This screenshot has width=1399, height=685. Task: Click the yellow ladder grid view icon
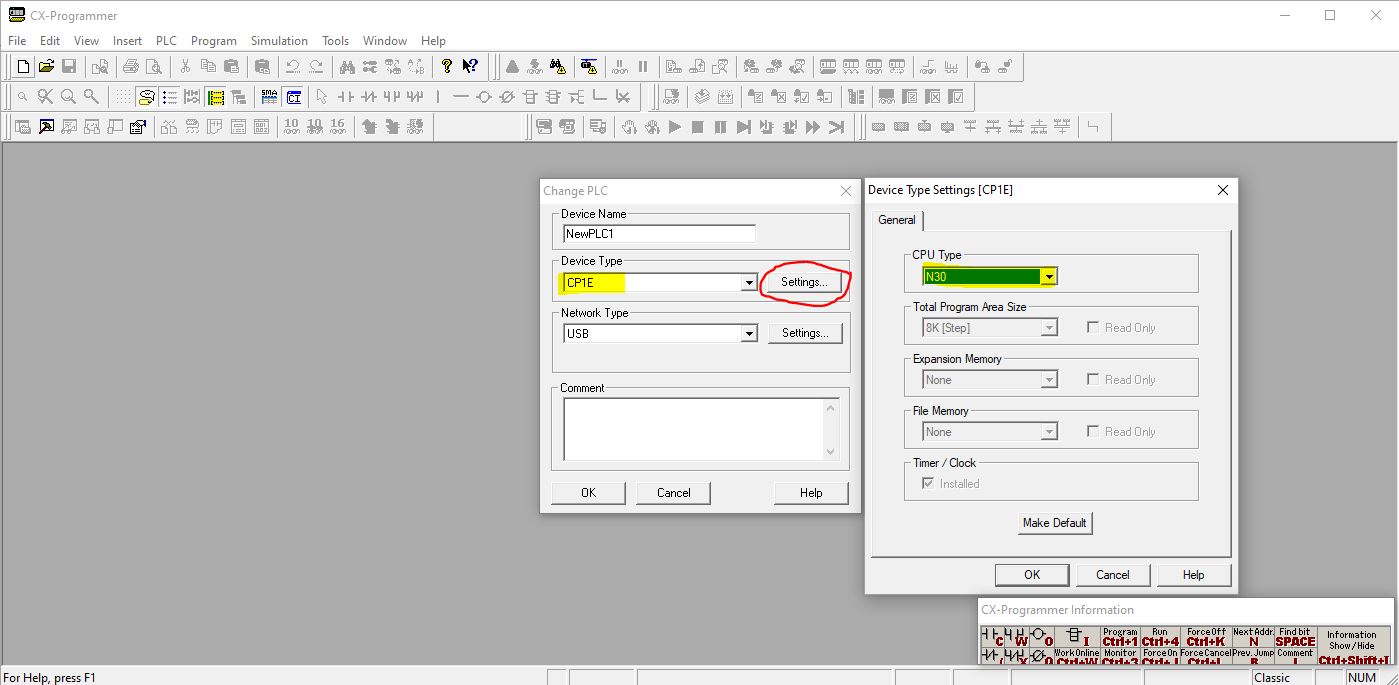[x=216, y=97]
